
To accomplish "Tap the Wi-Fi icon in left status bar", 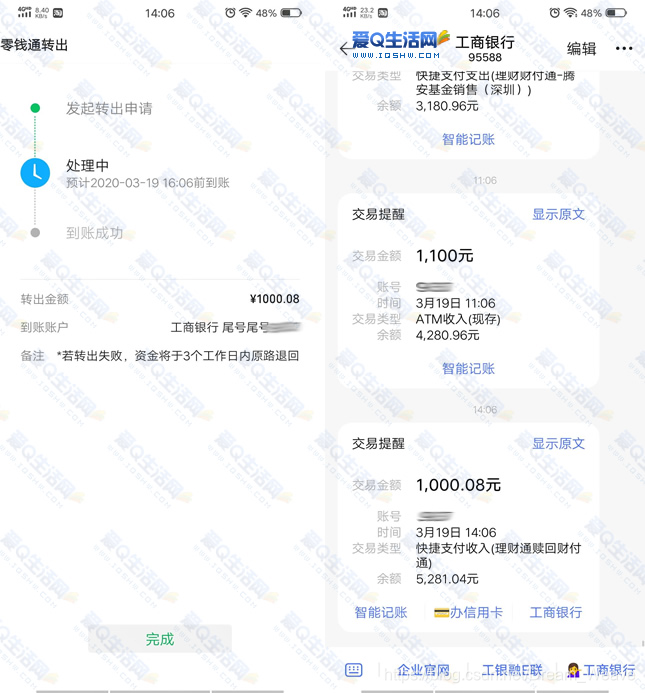I will point(245,13).
